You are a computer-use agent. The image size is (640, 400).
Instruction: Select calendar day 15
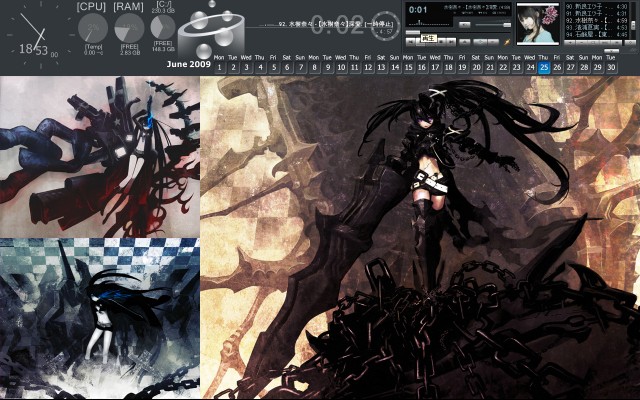click(409, 67)
